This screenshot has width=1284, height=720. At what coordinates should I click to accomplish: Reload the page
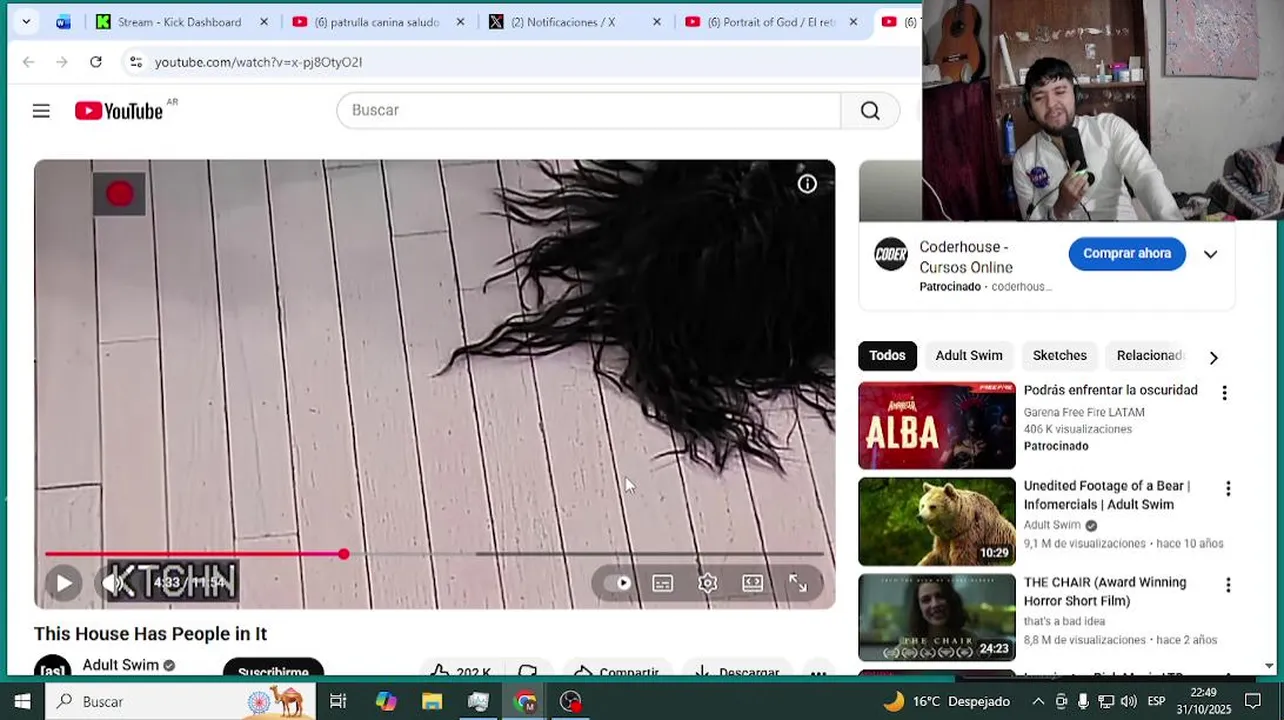[x=95, y=62]
